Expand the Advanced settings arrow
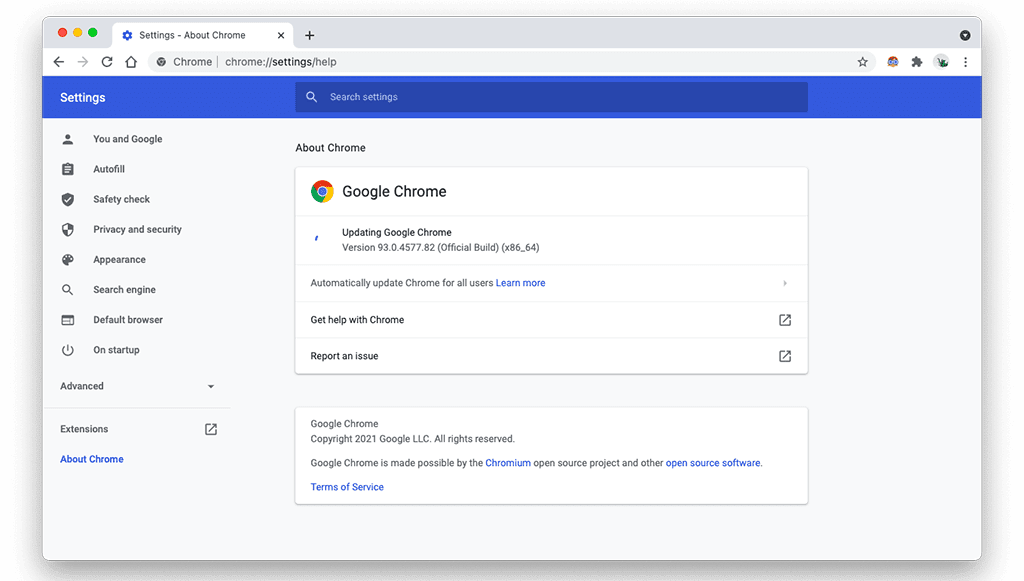The width and height of the screenshot is (1024, 581). coord(211,386)
